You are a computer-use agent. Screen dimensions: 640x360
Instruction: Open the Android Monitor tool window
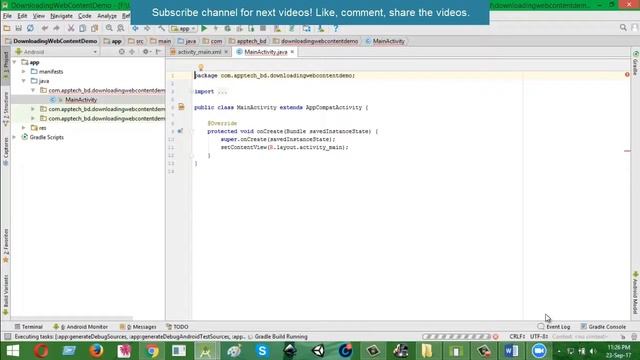80,327
